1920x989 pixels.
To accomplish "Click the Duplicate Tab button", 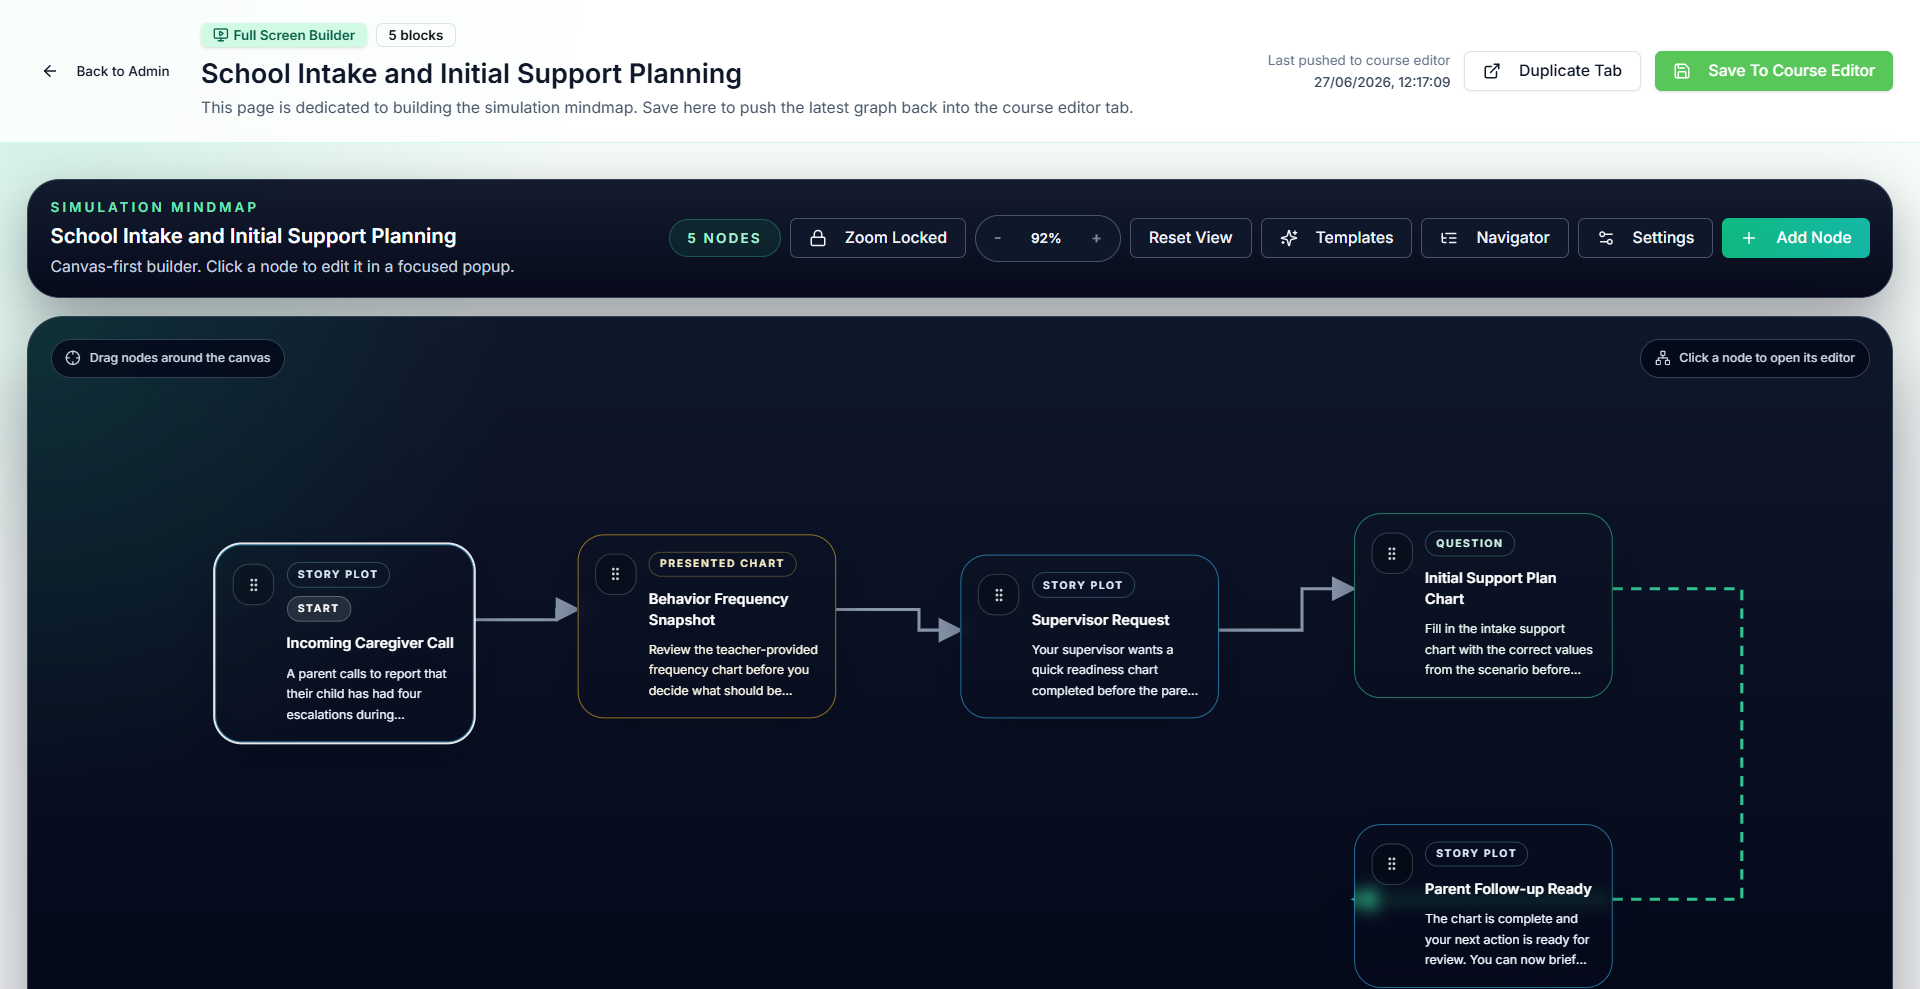I will click(x=1552, y=71).
